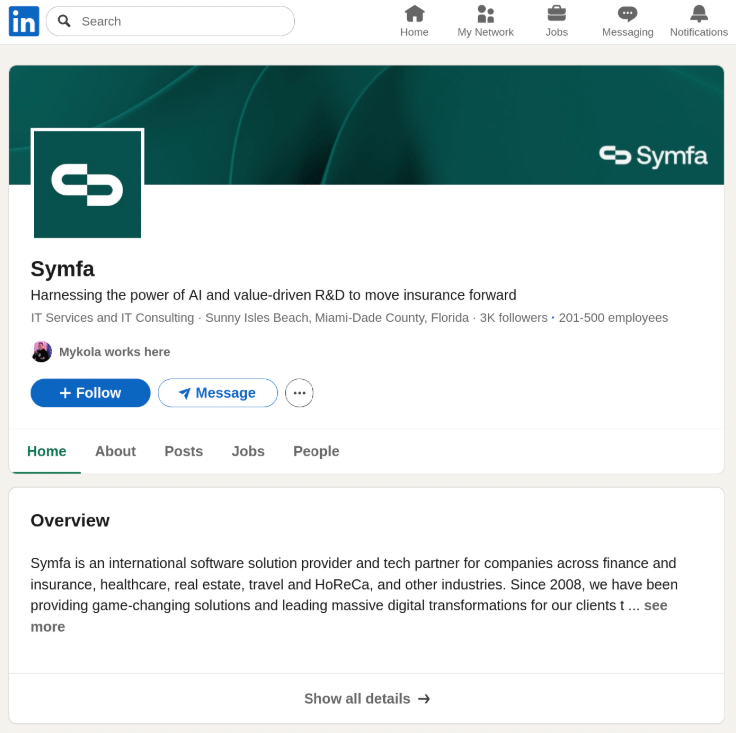Switch to the People tab
This screenshot has height=733, width=736.
[x=316, y=451]
